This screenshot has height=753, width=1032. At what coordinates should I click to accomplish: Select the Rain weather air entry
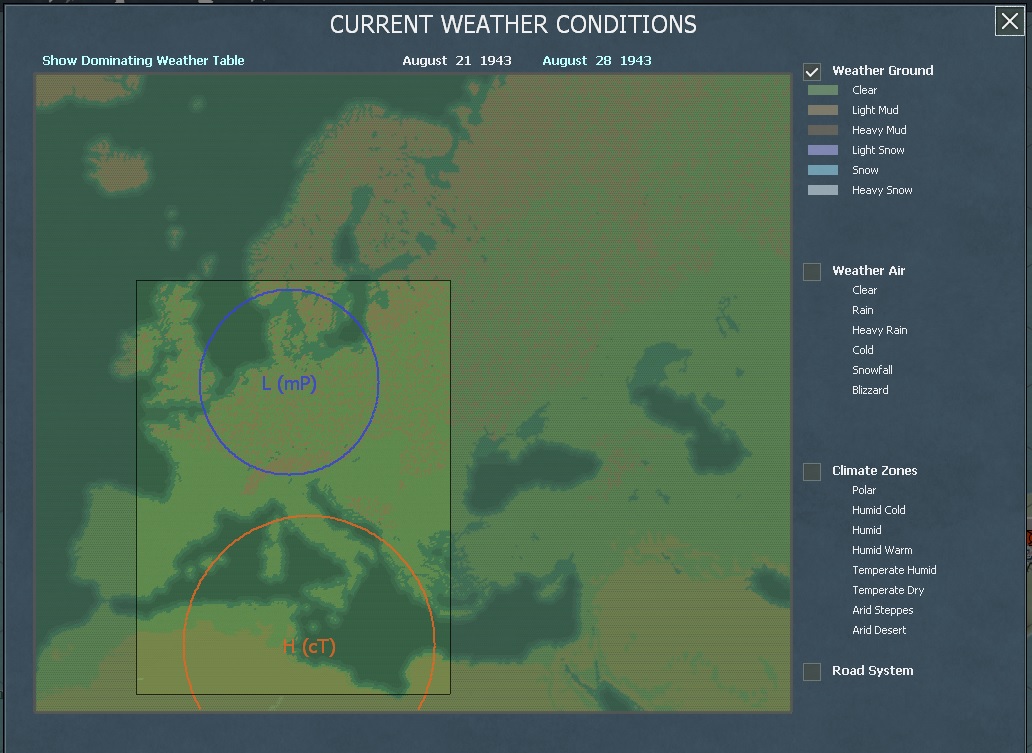(862, 310)
